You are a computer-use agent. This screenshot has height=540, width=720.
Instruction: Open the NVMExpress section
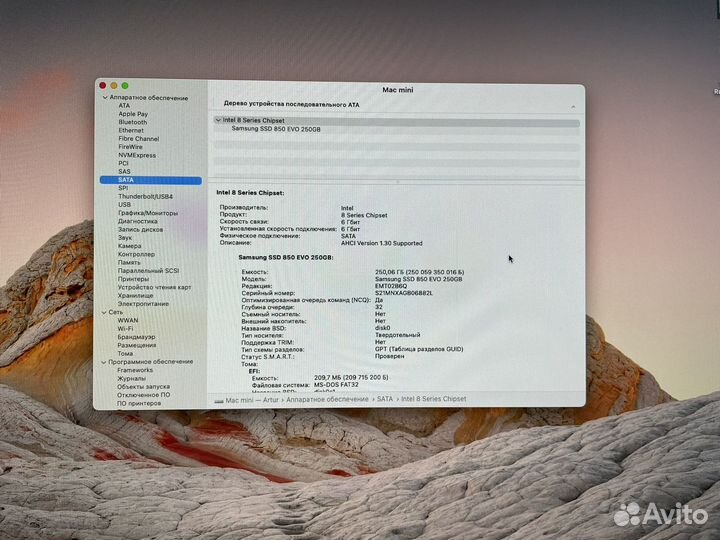[x=137, y=155]
